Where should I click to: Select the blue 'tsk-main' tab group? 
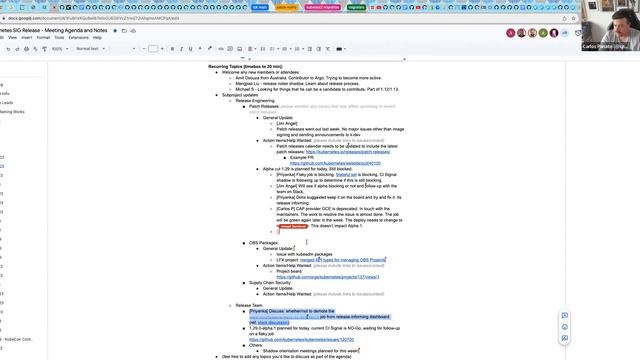coord(260,7)
